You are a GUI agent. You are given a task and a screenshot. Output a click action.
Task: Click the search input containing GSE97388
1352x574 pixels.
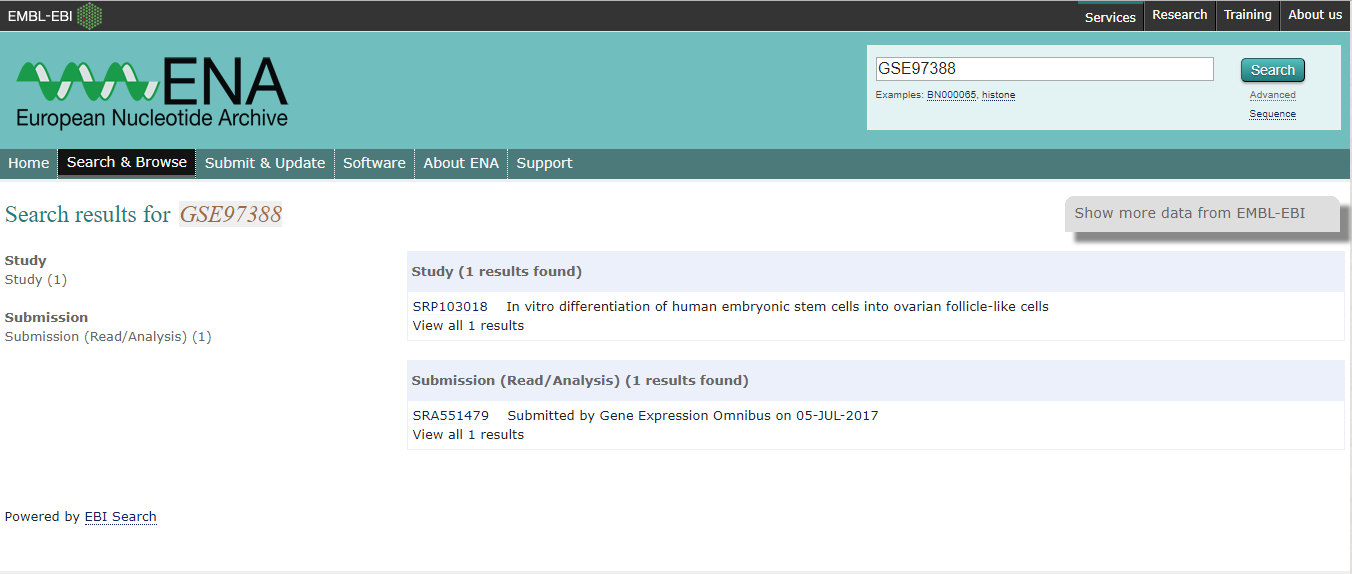[1043, 69]
